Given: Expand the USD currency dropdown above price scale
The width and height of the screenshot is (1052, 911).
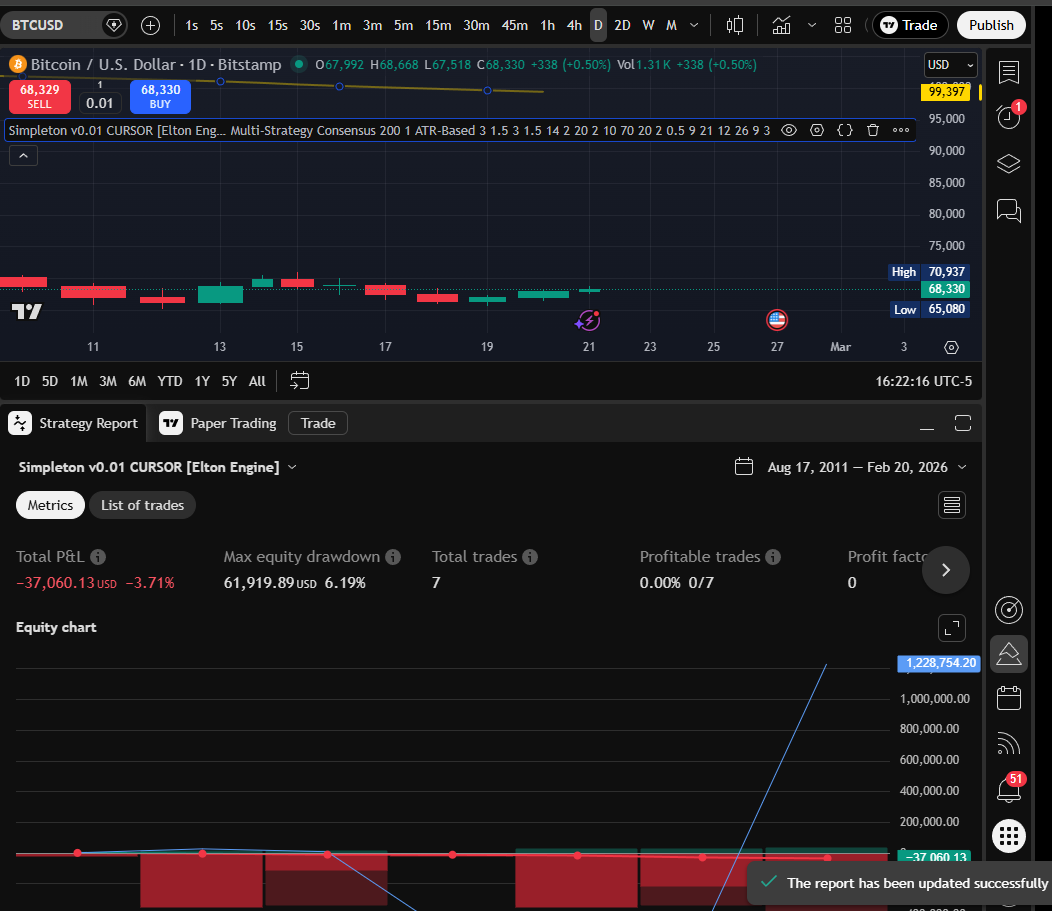Looking at the screenshot, I should pyautogui.click(x=948, y=64).
